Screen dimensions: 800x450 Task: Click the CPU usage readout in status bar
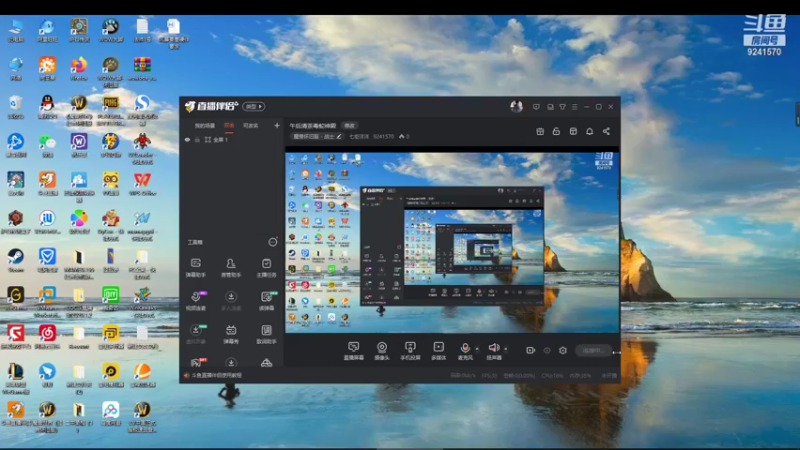(x=553, y=376)
